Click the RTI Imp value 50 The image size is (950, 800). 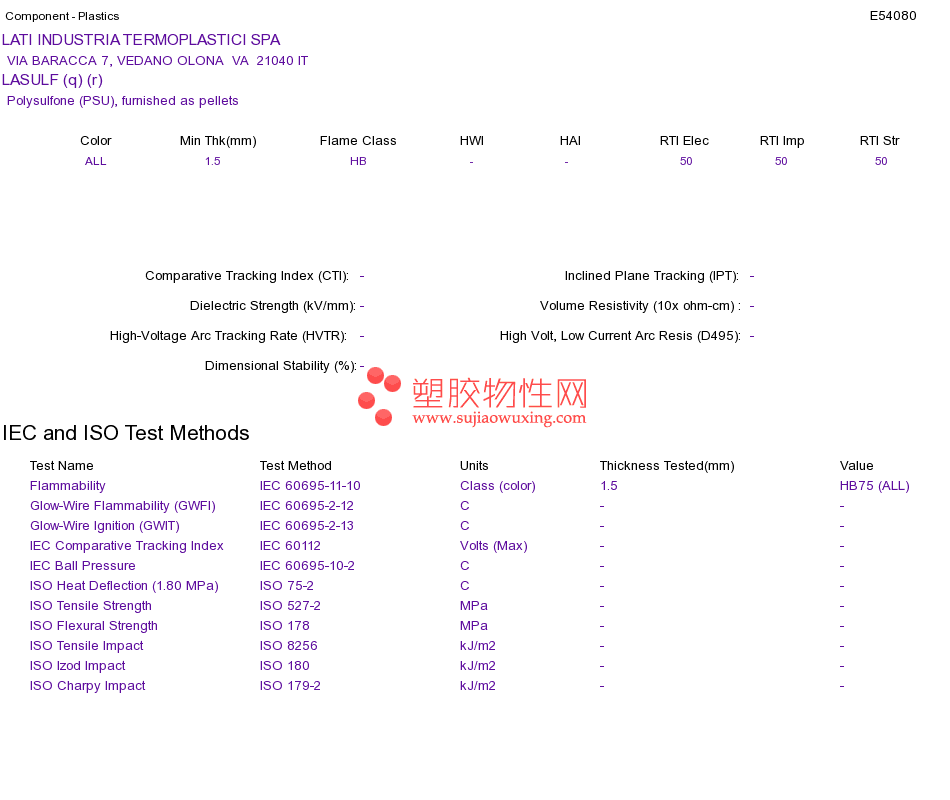click(x=781, y=161)
